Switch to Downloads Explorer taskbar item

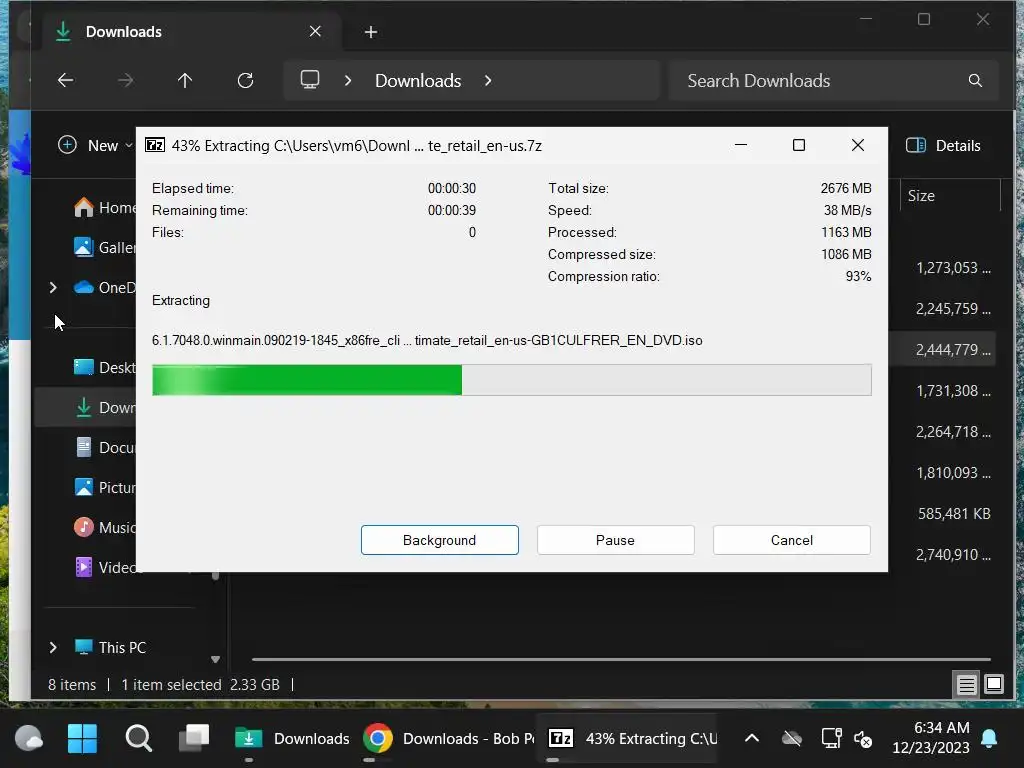click(291, 739)
